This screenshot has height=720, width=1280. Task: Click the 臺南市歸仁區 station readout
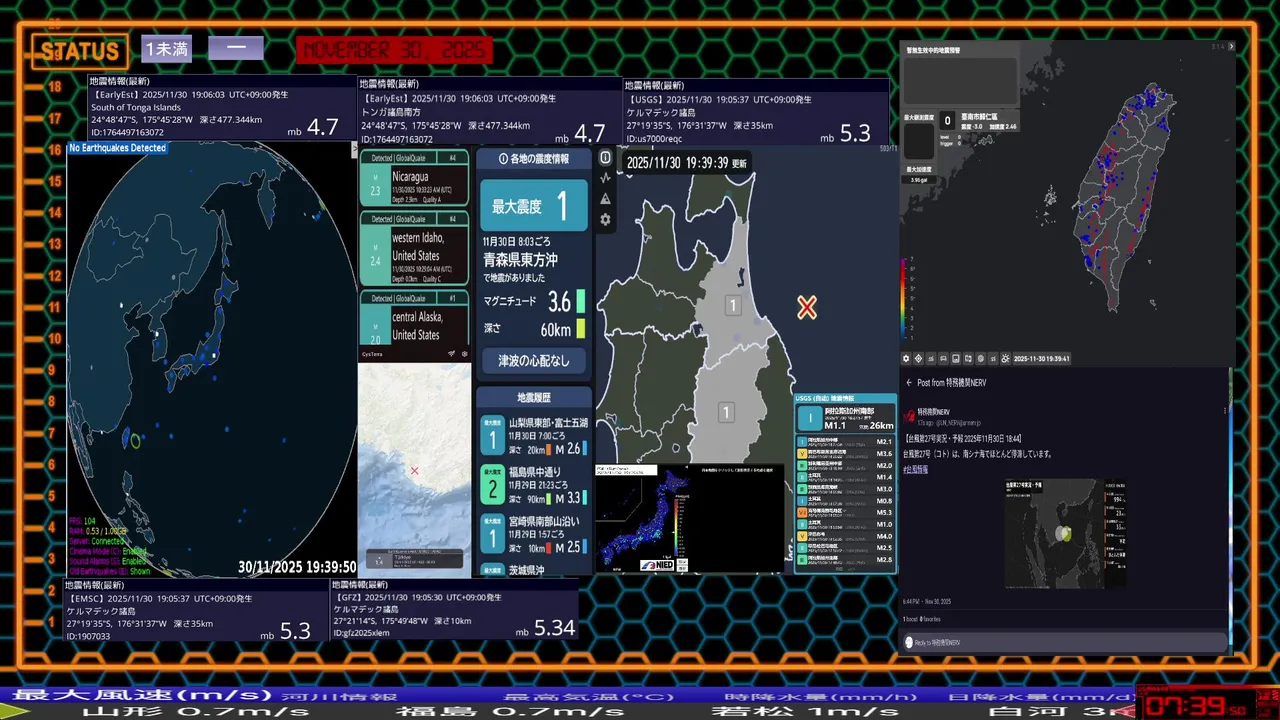click(980, 121)
